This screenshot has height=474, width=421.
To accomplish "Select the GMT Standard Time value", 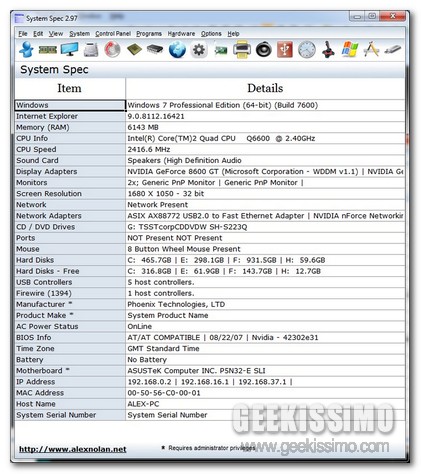I will tap(265, 348).
